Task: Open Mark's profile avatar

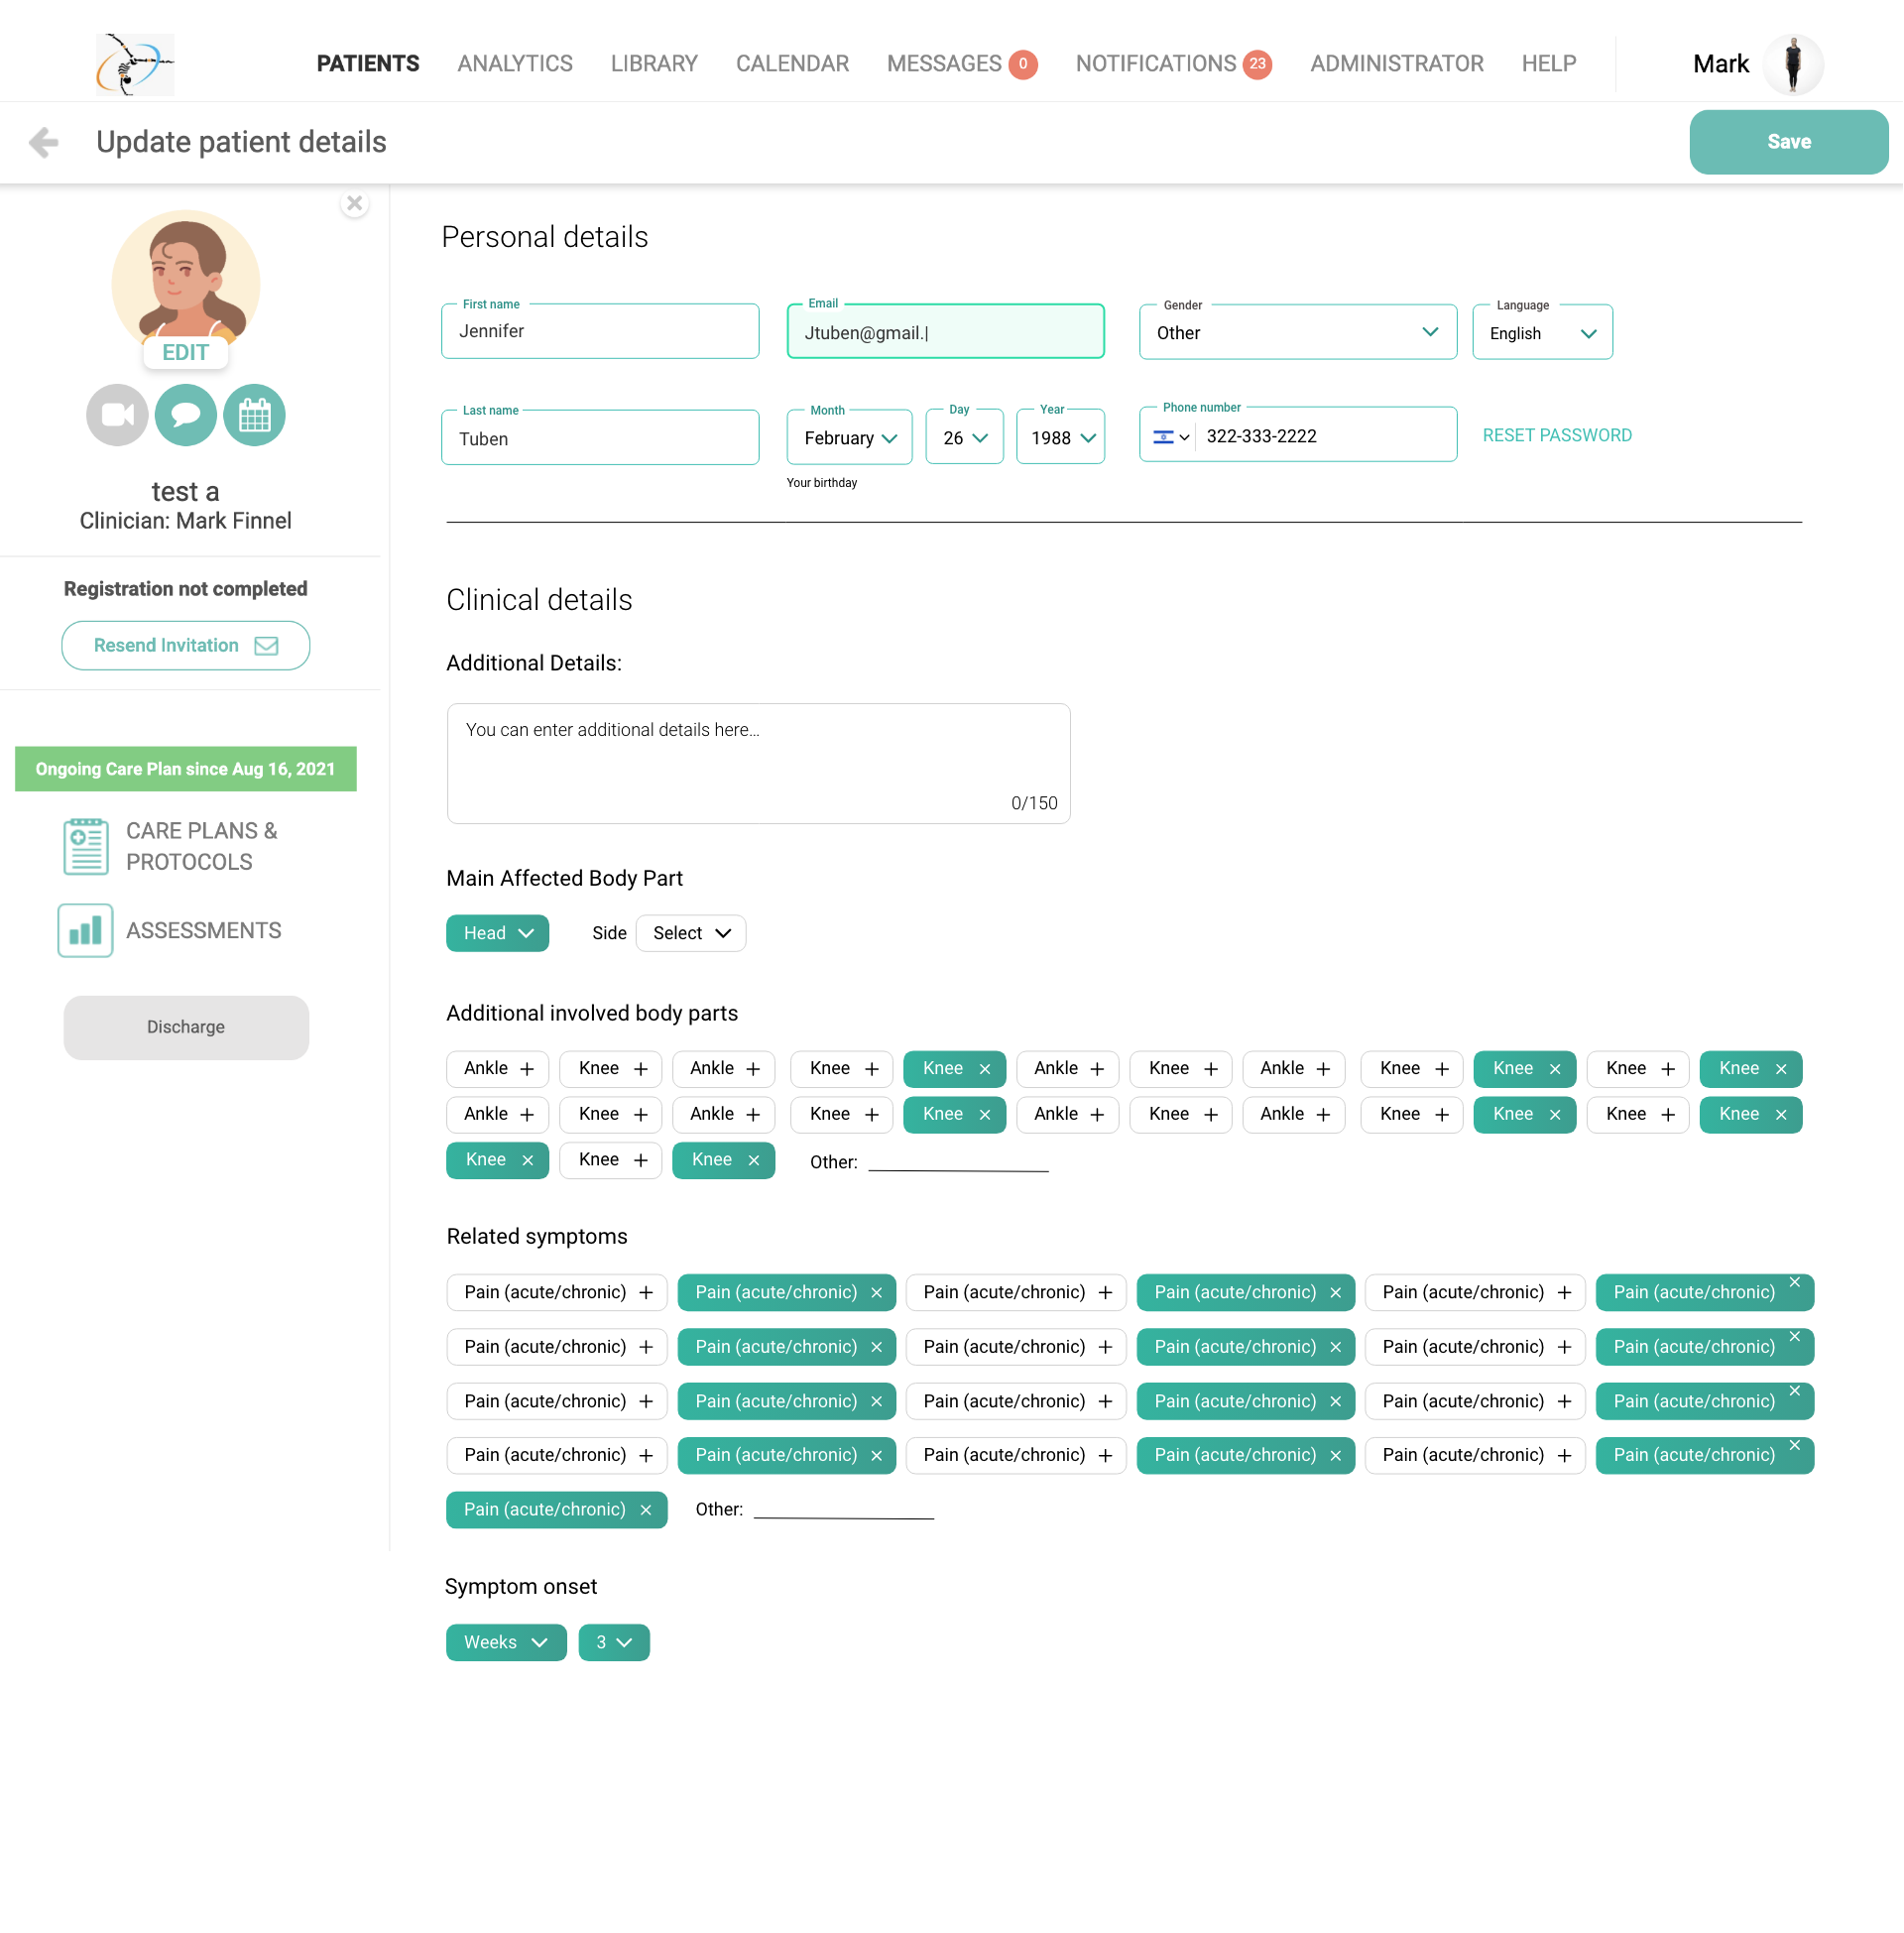Action: click(x=1794, y=64)
